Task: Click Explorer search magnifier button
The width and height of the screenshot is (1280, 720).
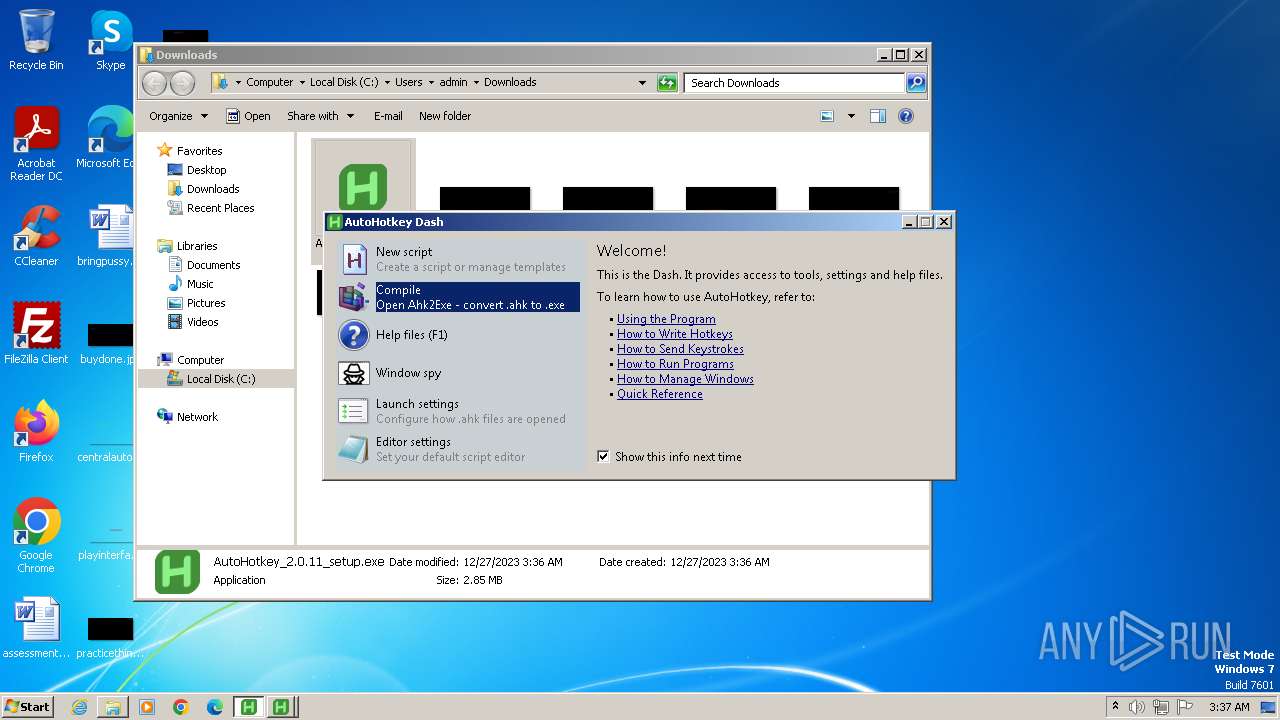Action: pyautogui.click(x=915, y=83)
